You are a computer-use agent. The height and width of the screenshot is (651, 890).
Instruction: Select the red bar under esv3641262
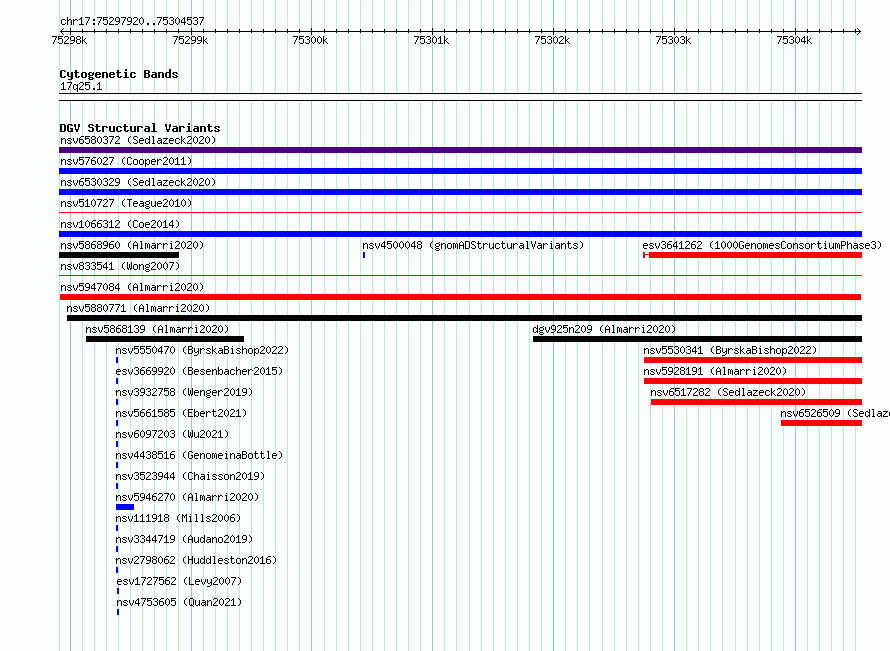point(753,255)
